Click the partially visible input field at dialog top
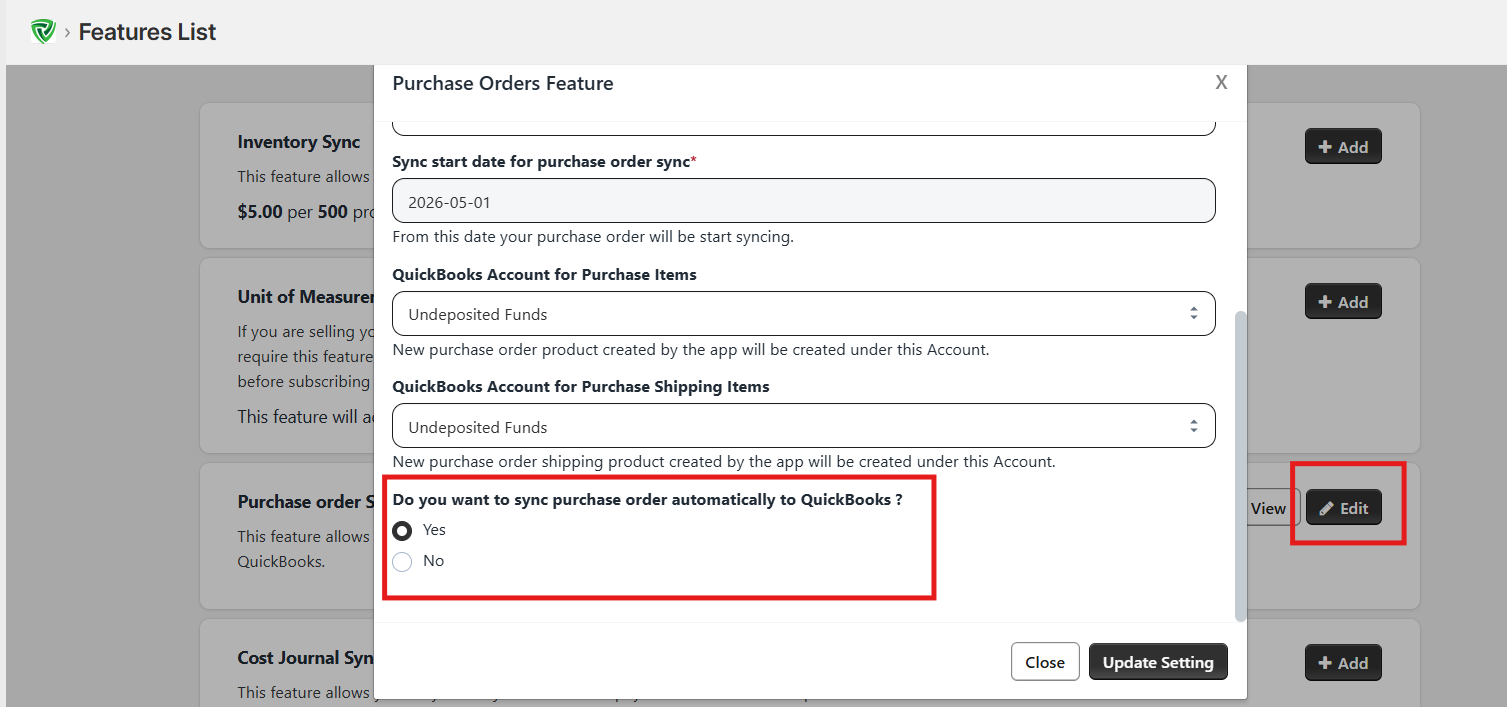The width and height of the screenshot is (1507, 707). pos(804,127)
